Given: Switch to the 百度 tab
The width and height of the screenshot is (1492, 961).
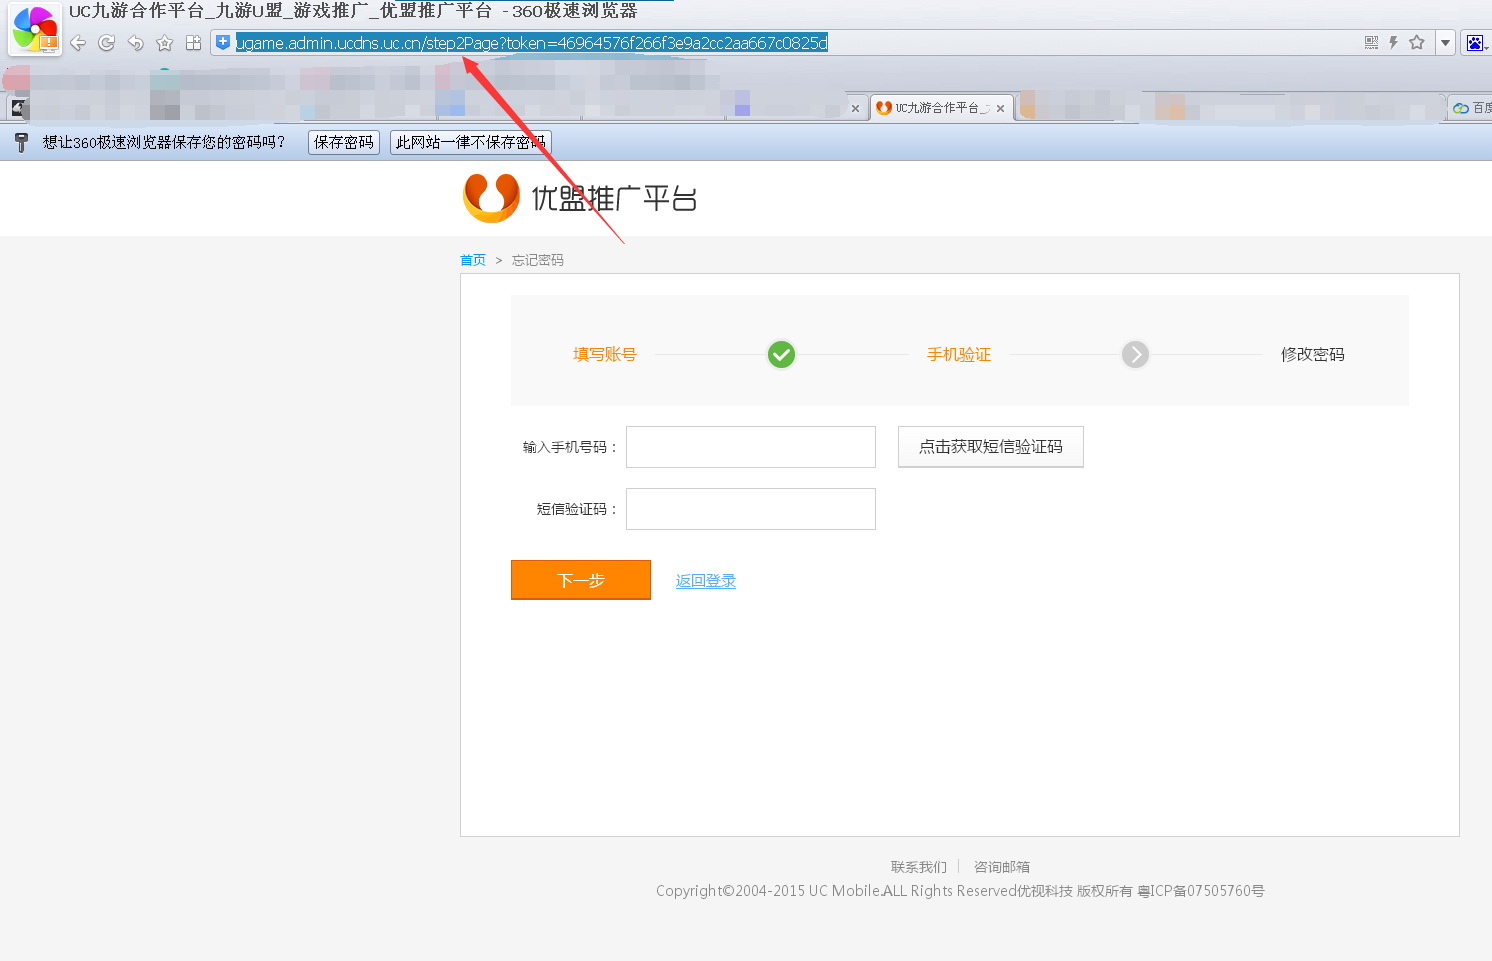Looking at the screenshot, I should pyautogui.click(x=1471, y=108).
